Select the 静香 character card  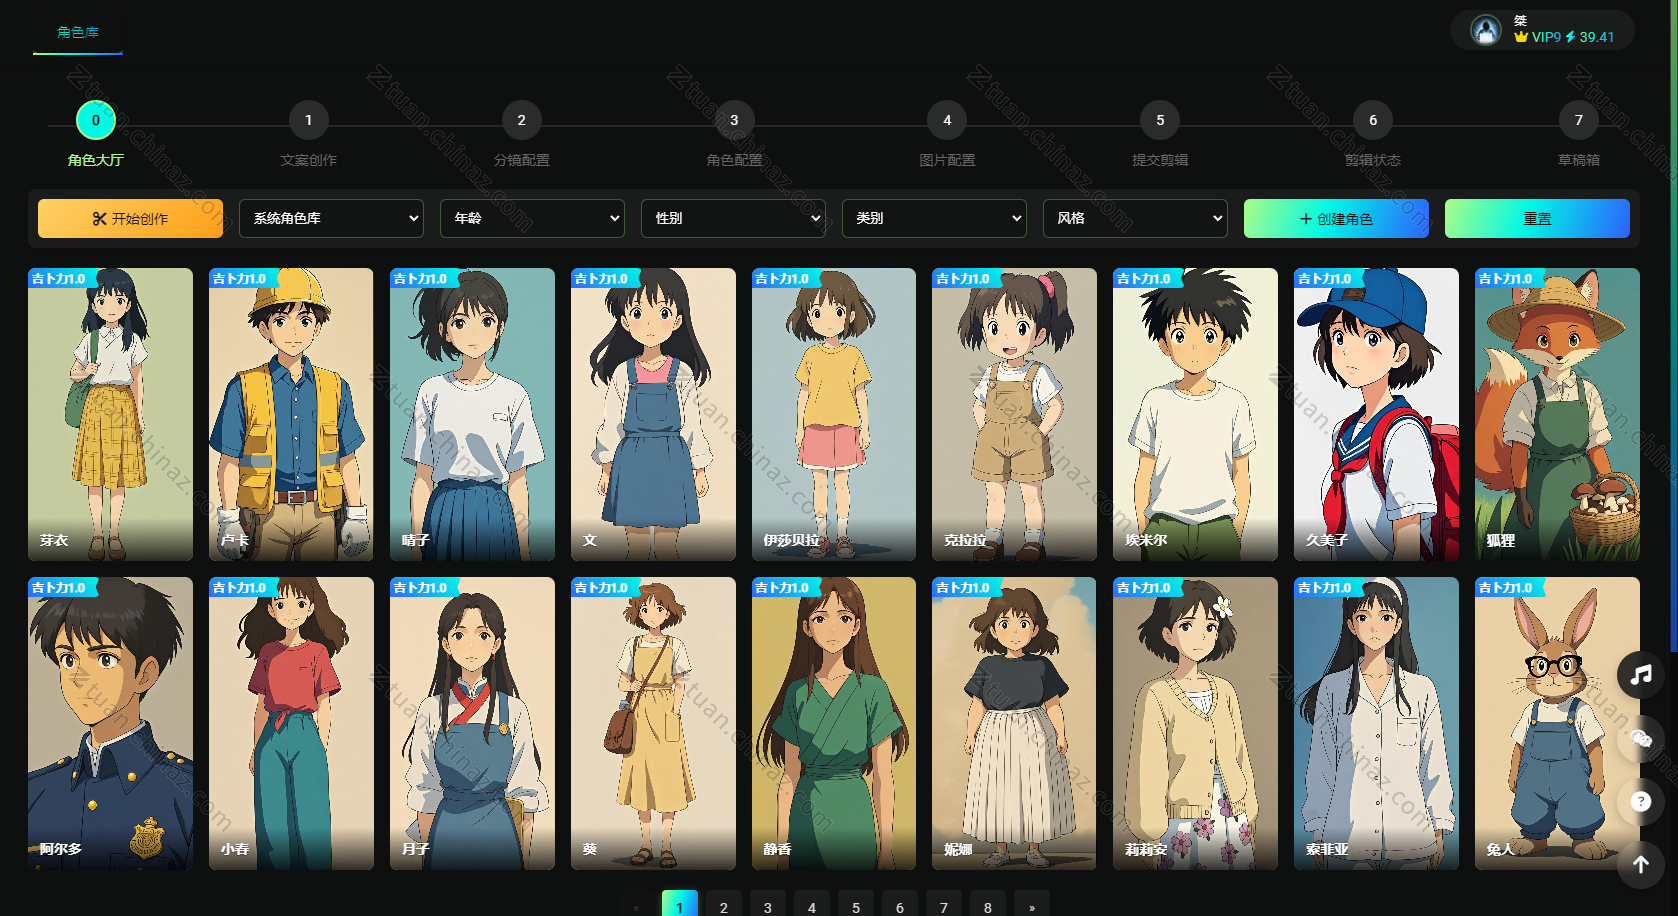coord(834,723)
